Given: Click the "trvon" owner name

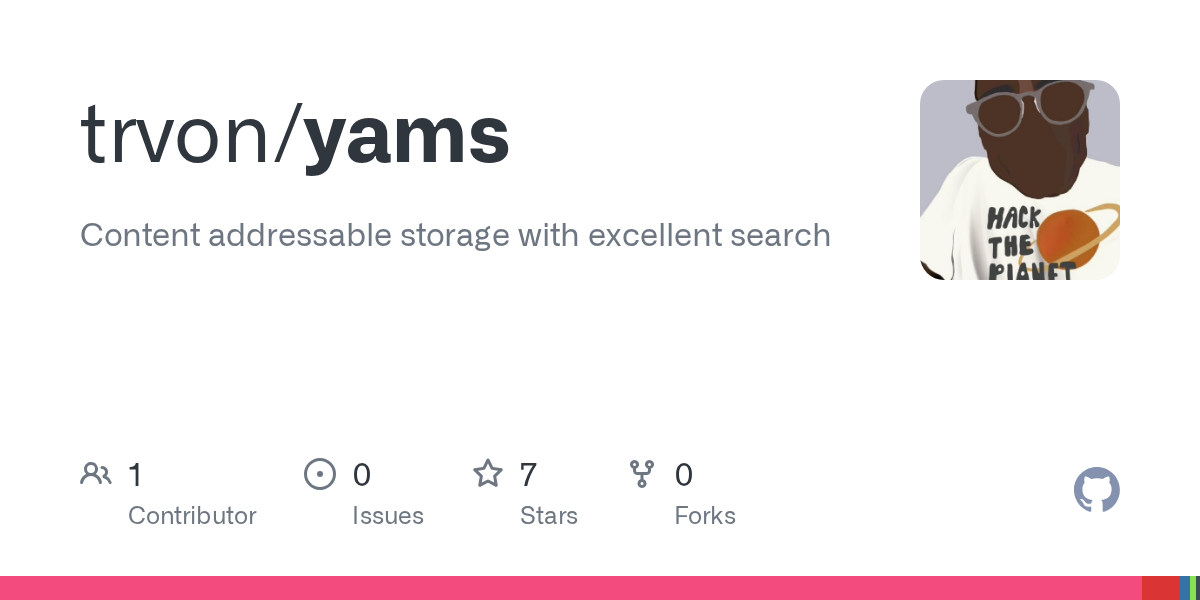Looking at the screenshot, I should 175,136.
